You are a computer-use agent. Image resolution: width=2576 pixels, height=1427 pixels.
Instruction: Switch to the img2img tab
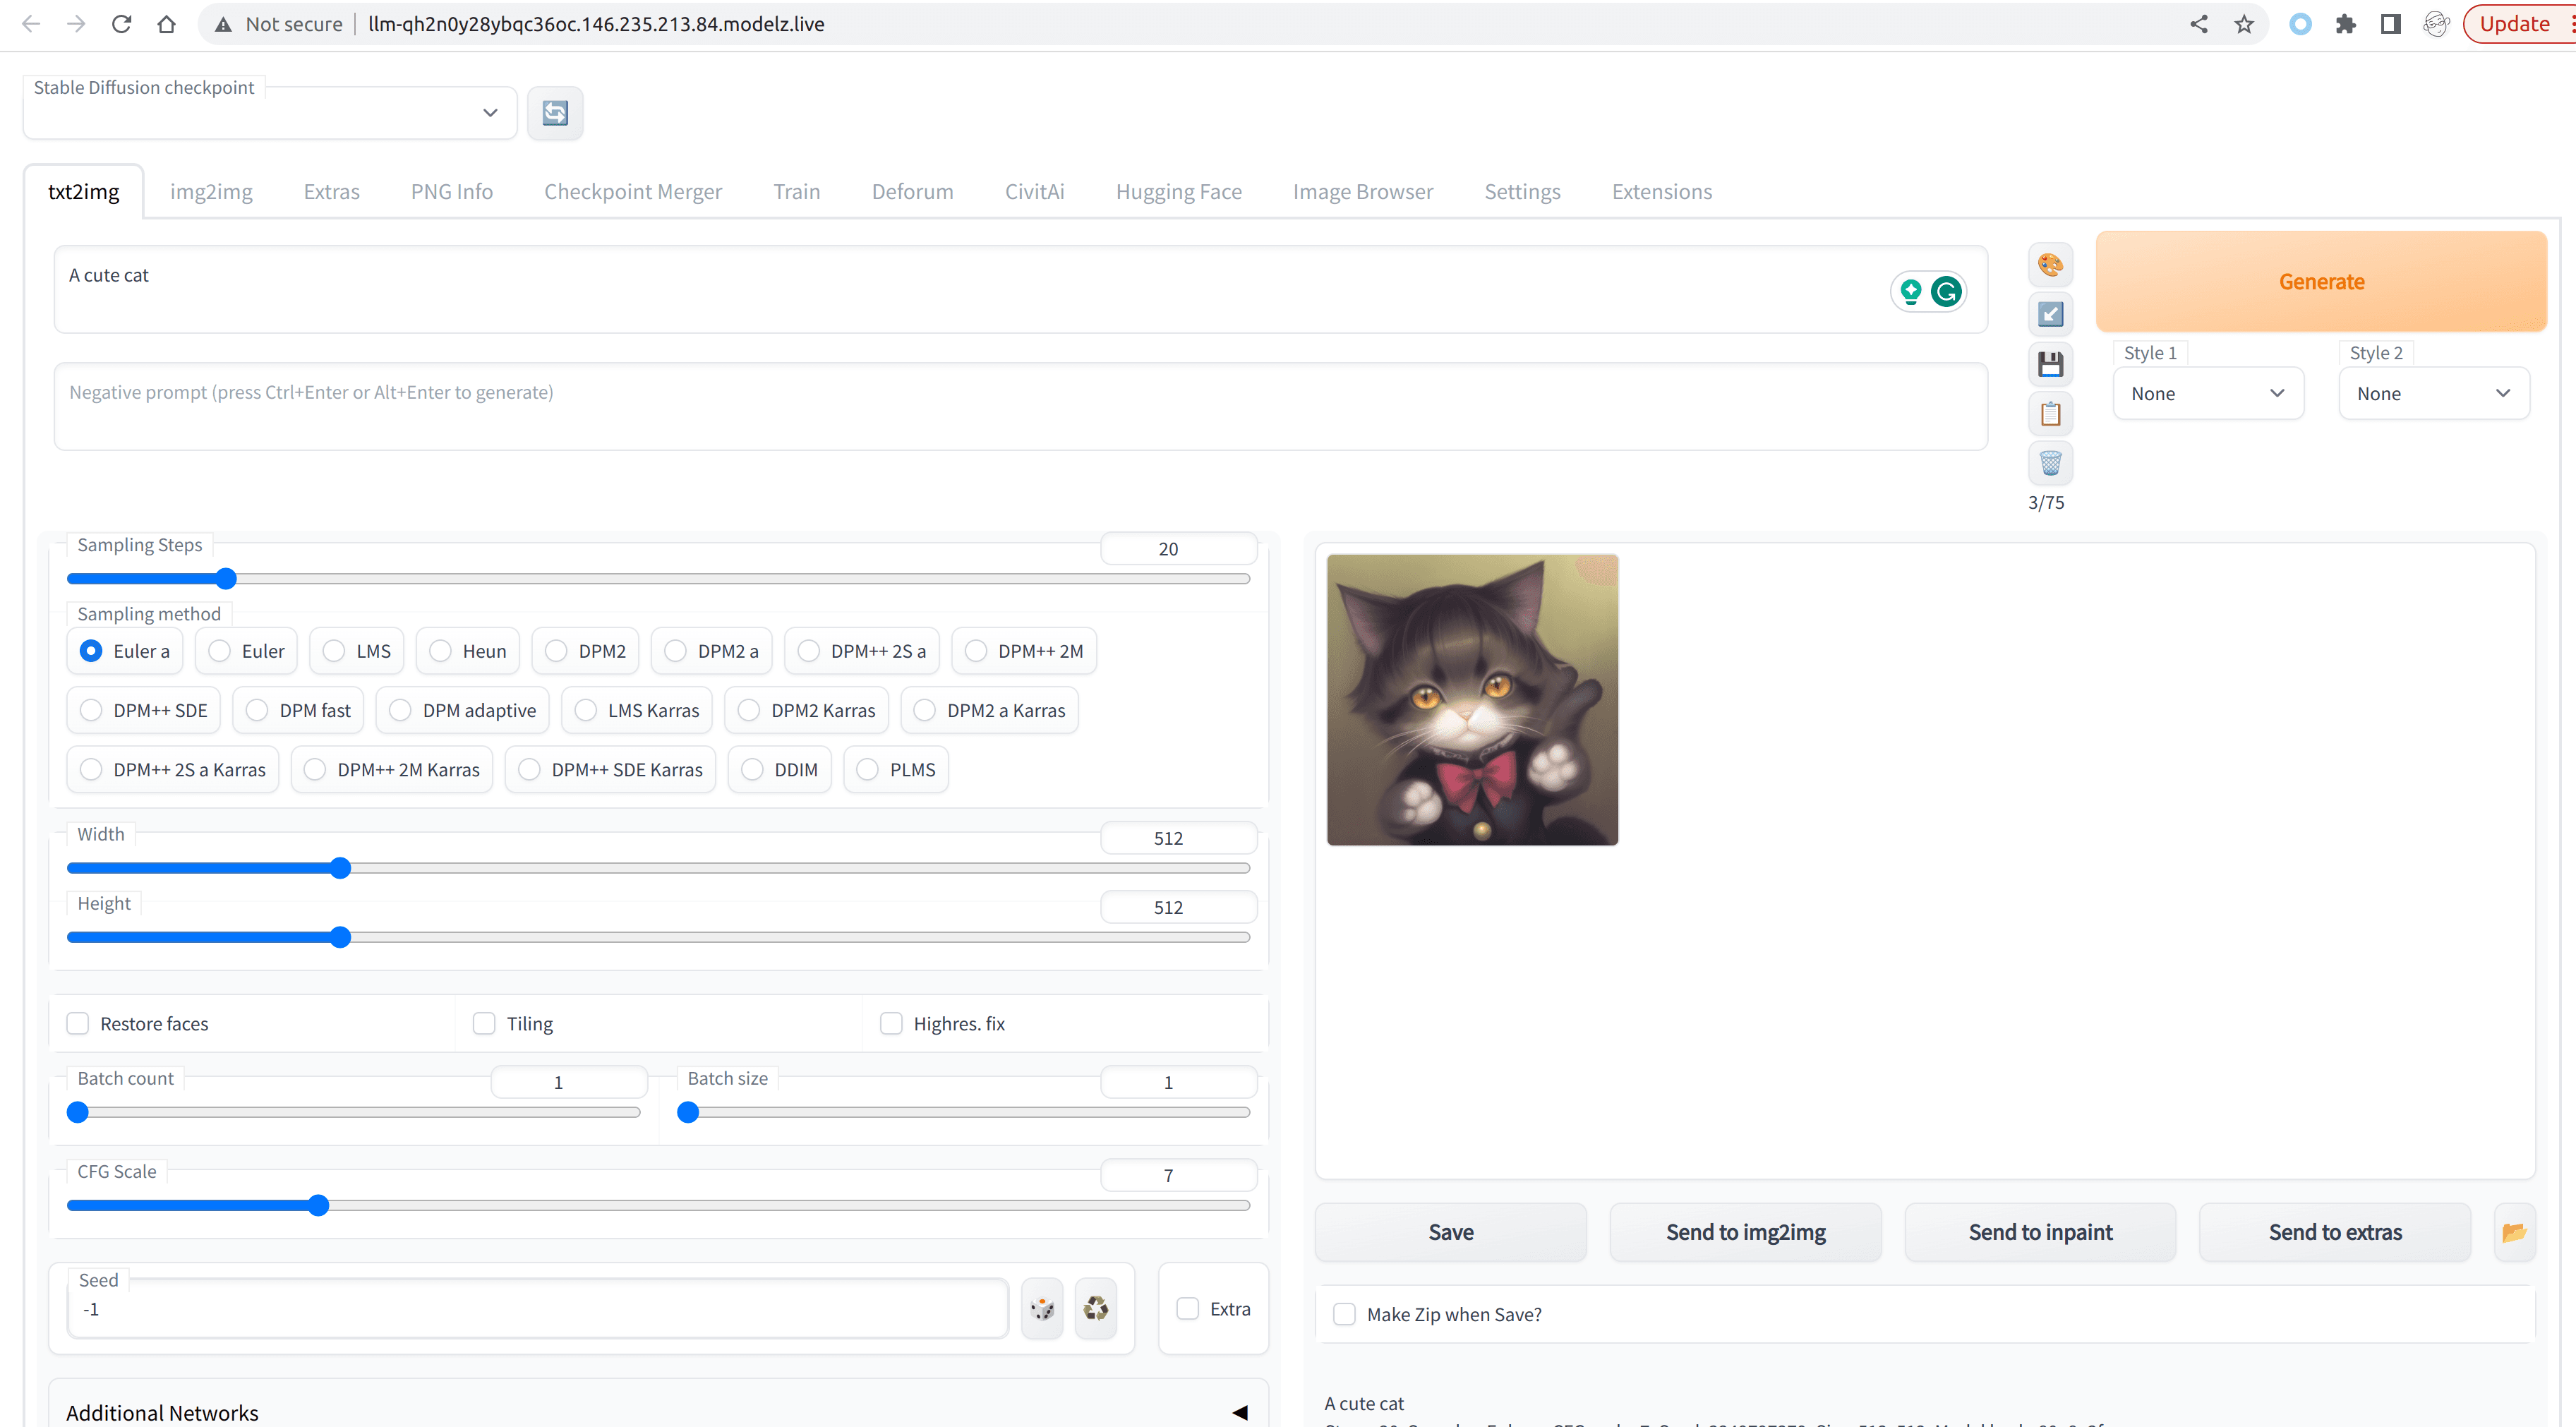211,192
